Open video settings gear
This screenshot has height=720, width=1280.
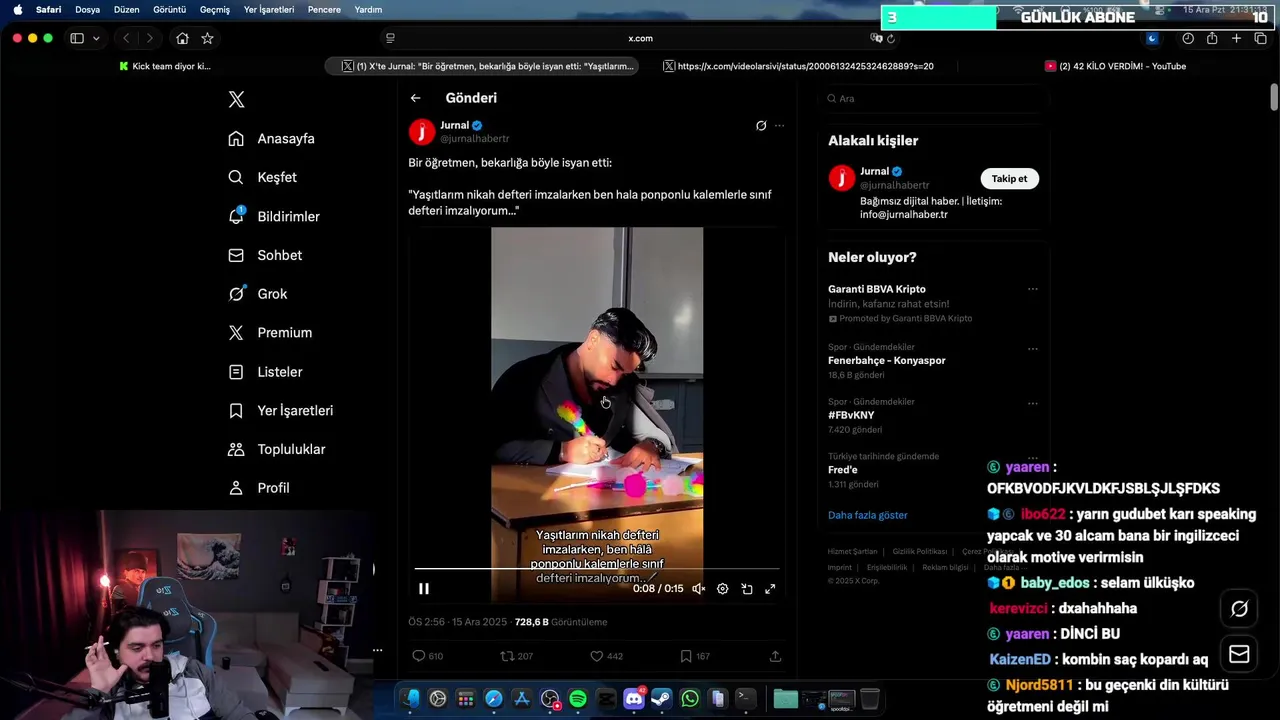(x=723, y=589)
